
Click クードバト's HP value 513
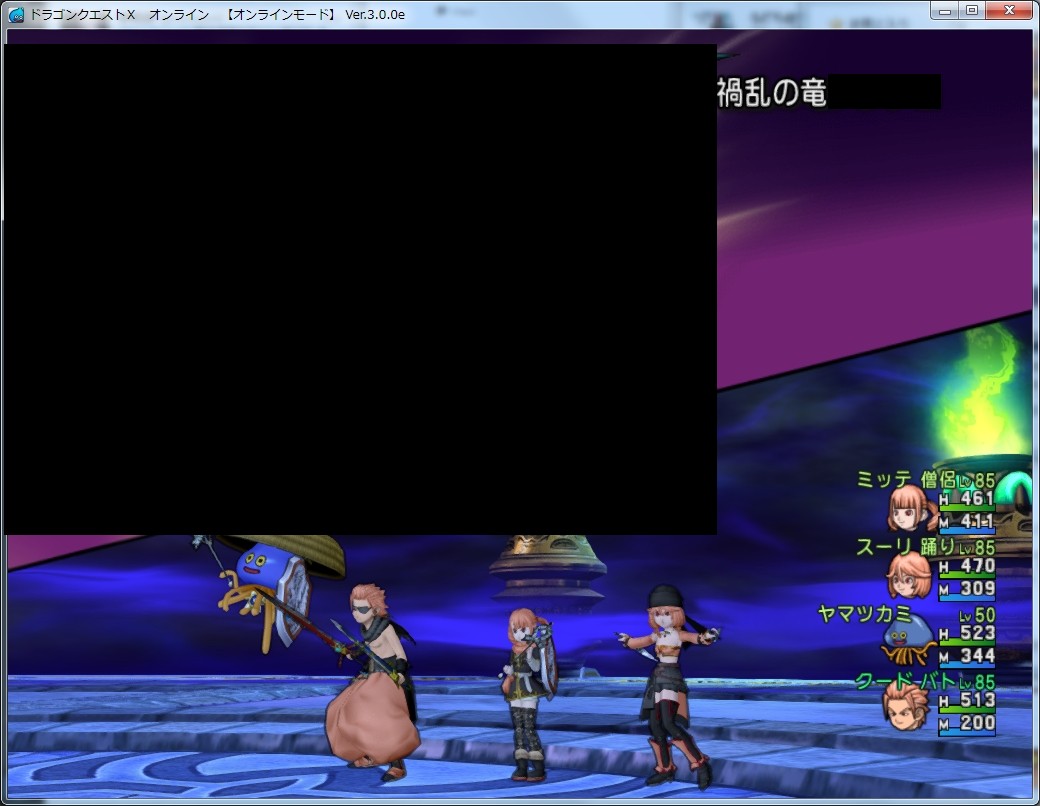(x=977, y=700)
